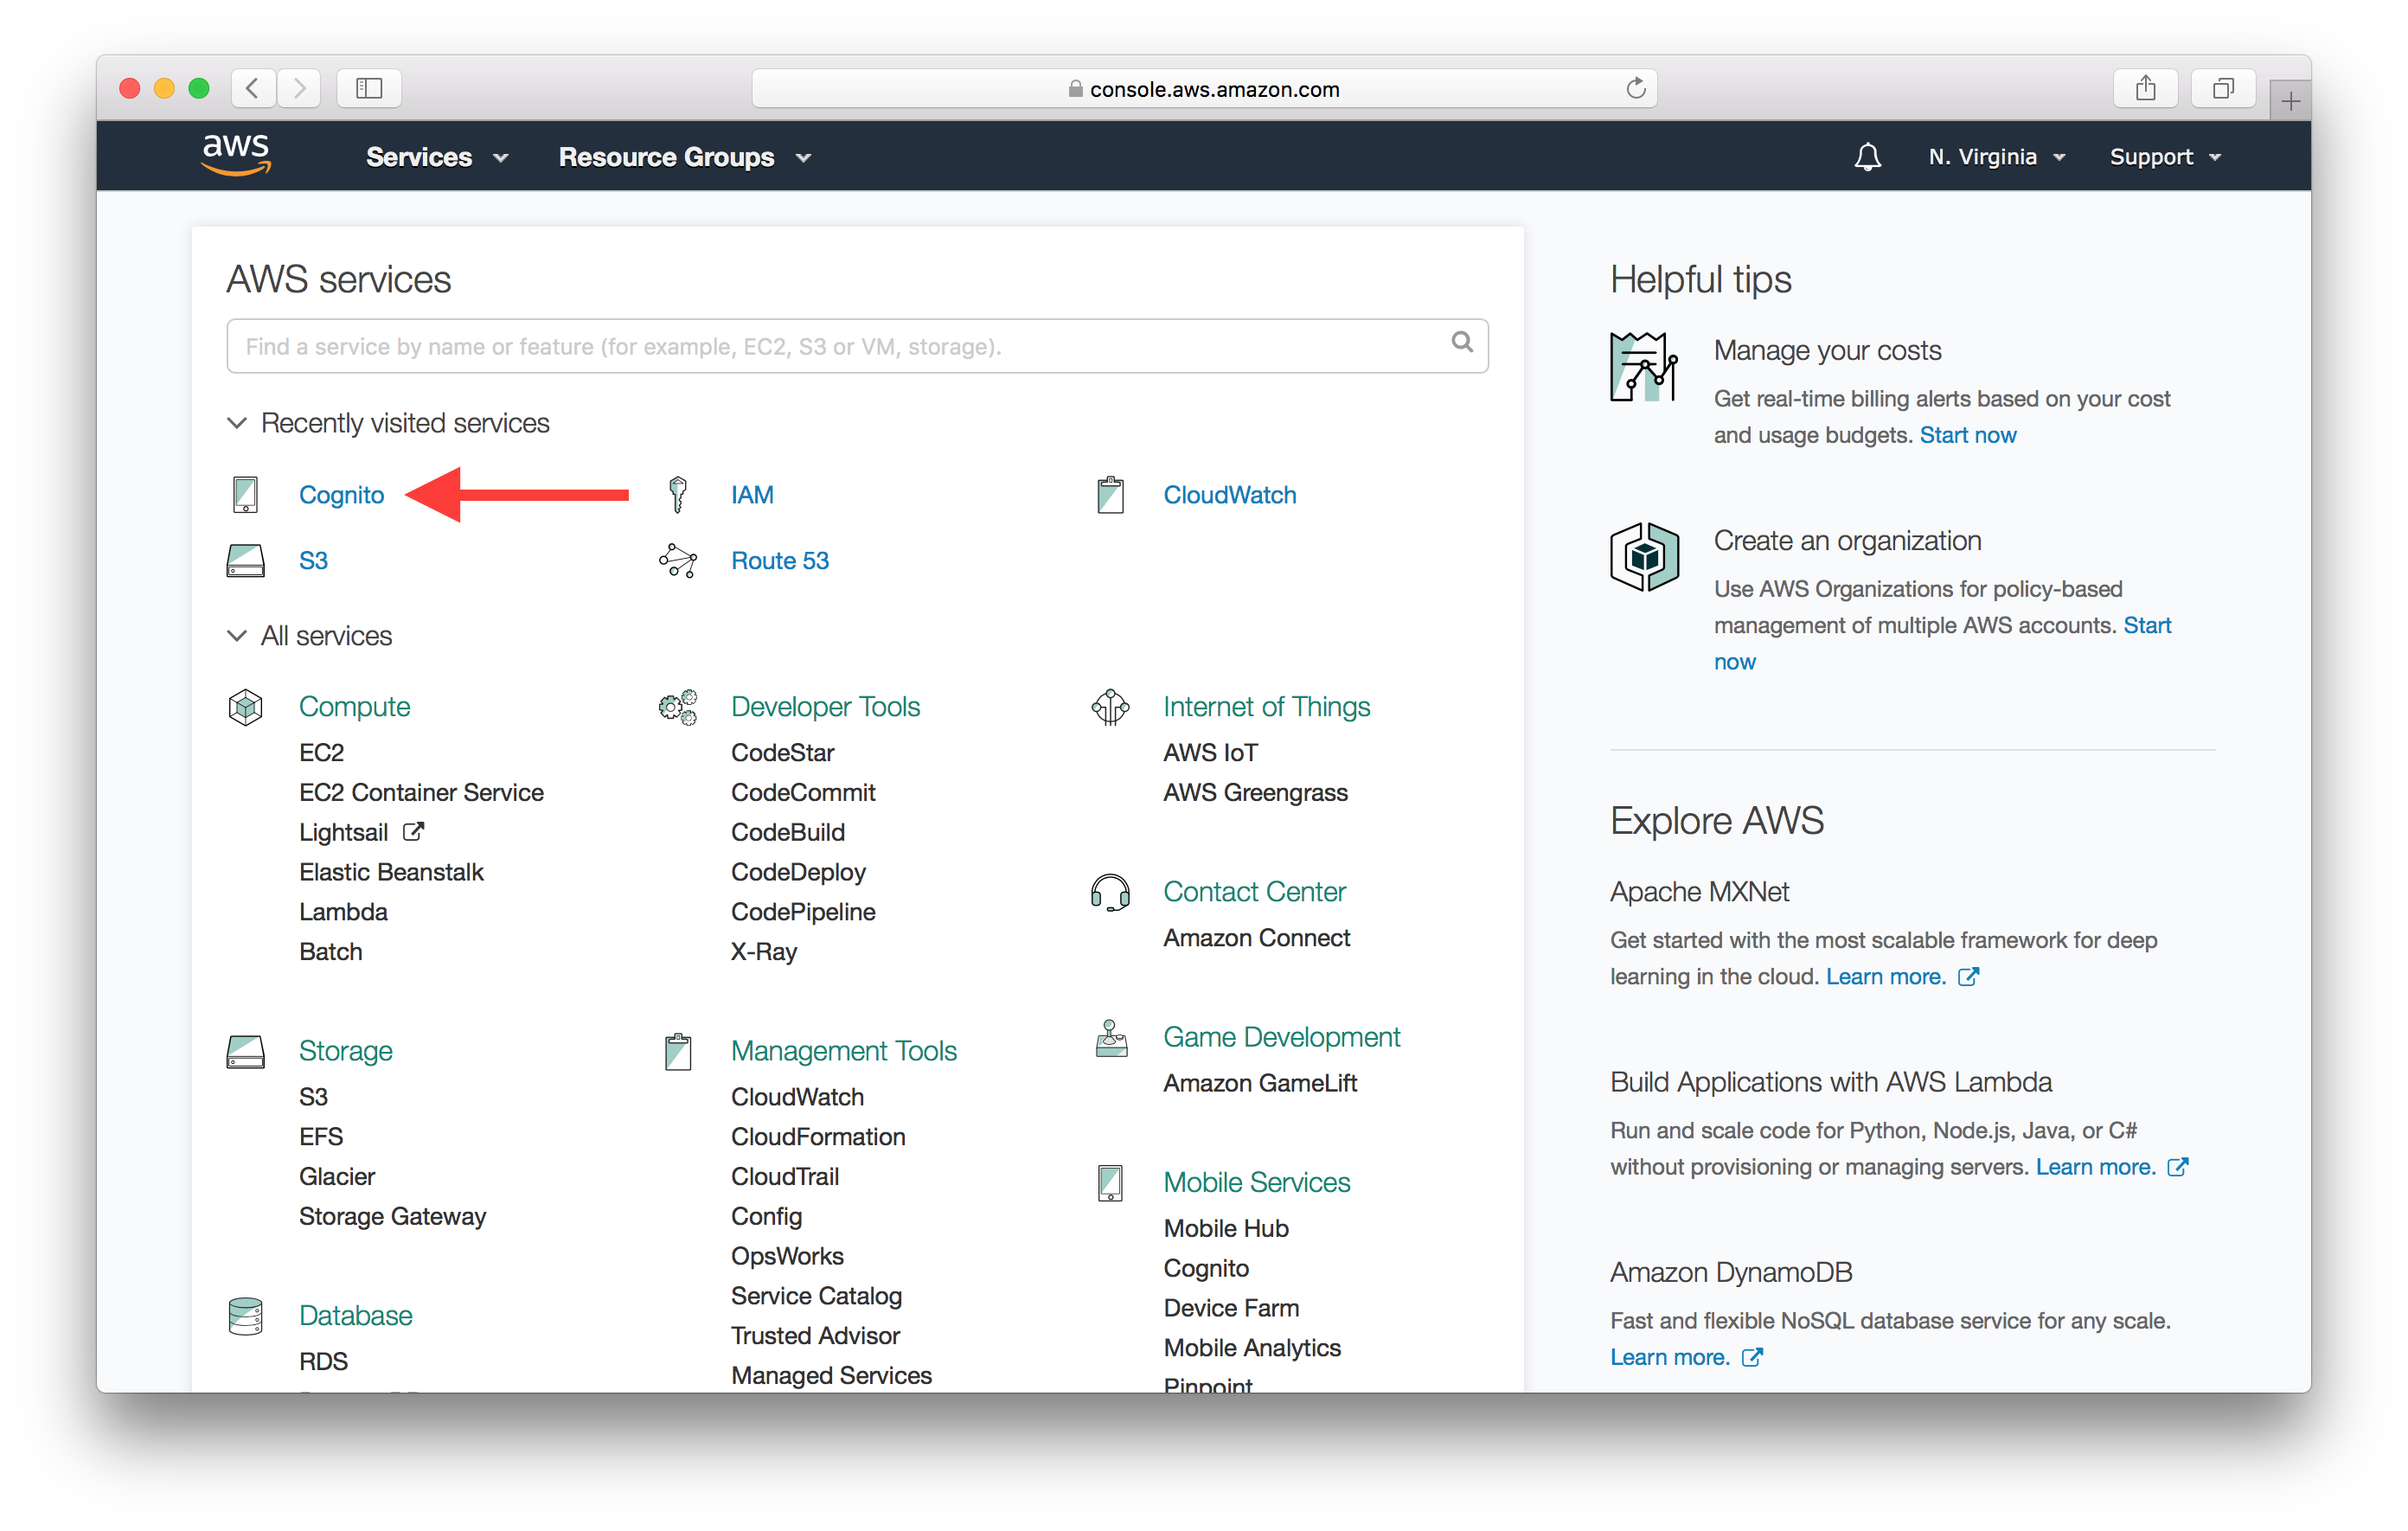The width and height of the screenshot is (2408, 1531).
Task: Open CloudFormation under Management Tools
Action: (818, 1137)
